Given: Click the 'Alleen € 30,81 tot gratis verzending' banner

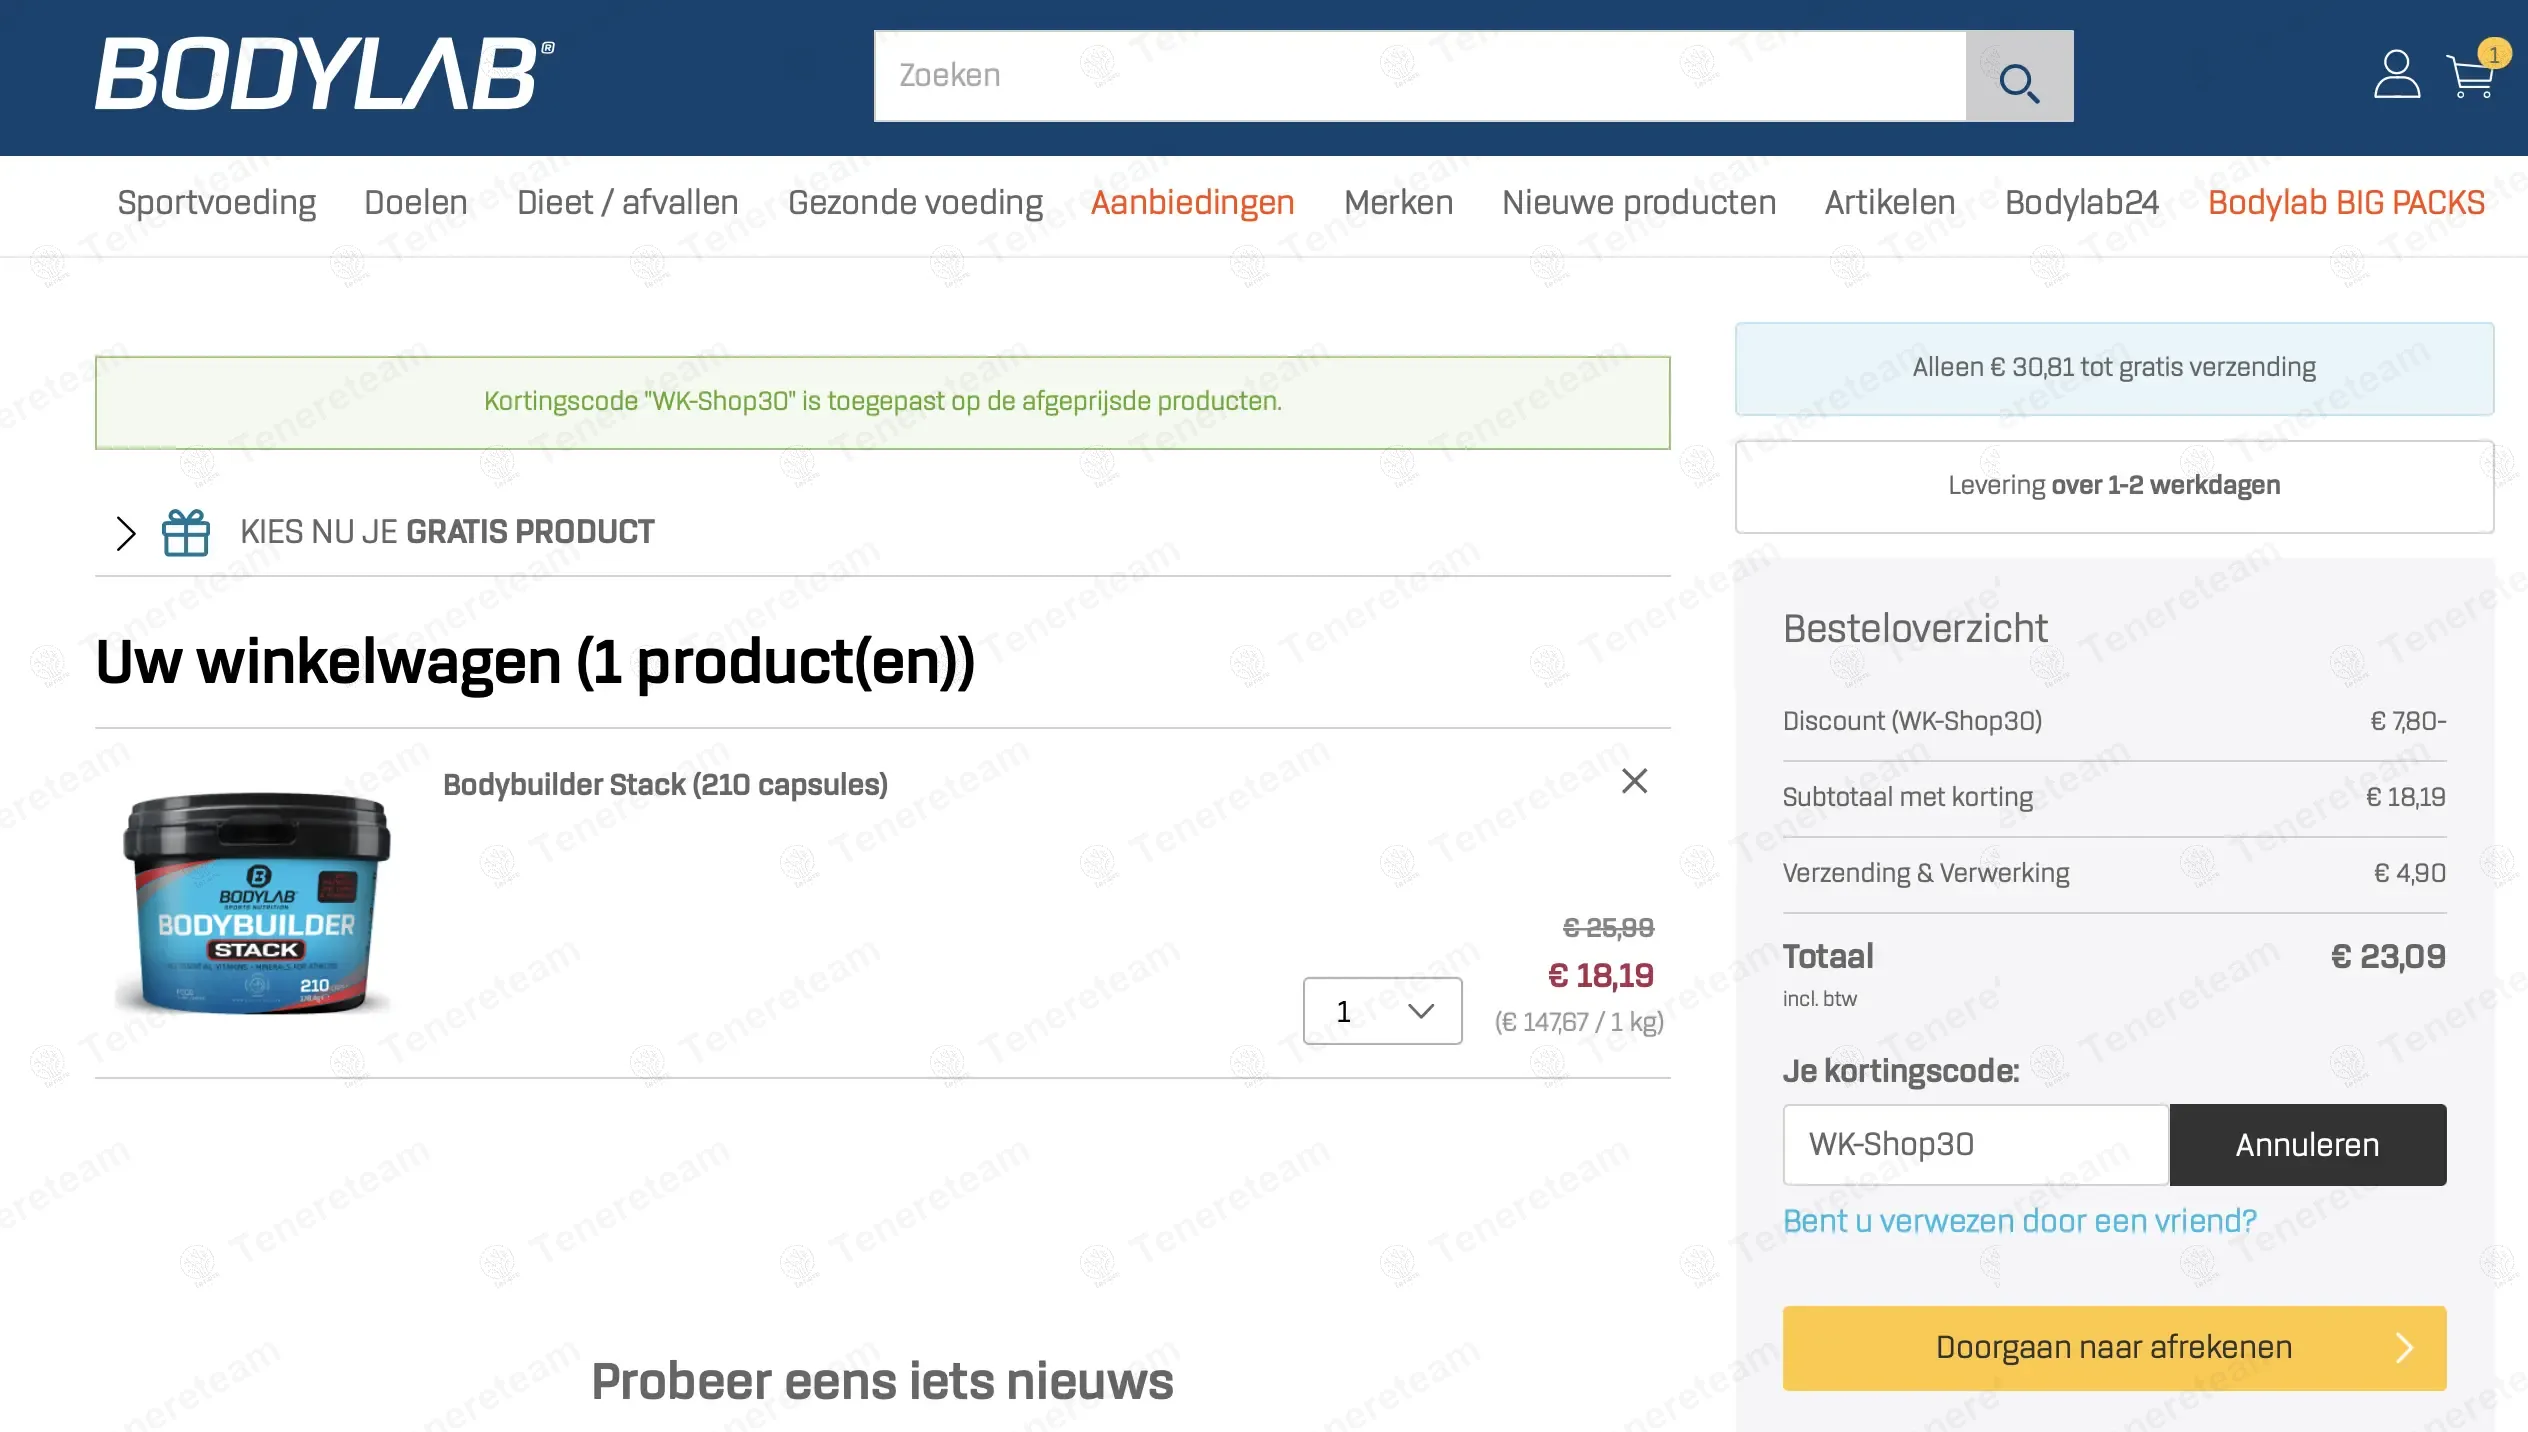Looking at the screenshot, I should click(x=2114, y=368).
